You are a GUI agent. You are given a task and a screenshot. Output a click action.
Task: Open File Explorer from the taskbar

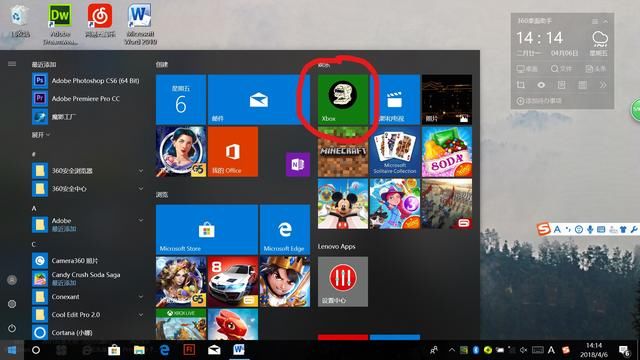(139, 350)
